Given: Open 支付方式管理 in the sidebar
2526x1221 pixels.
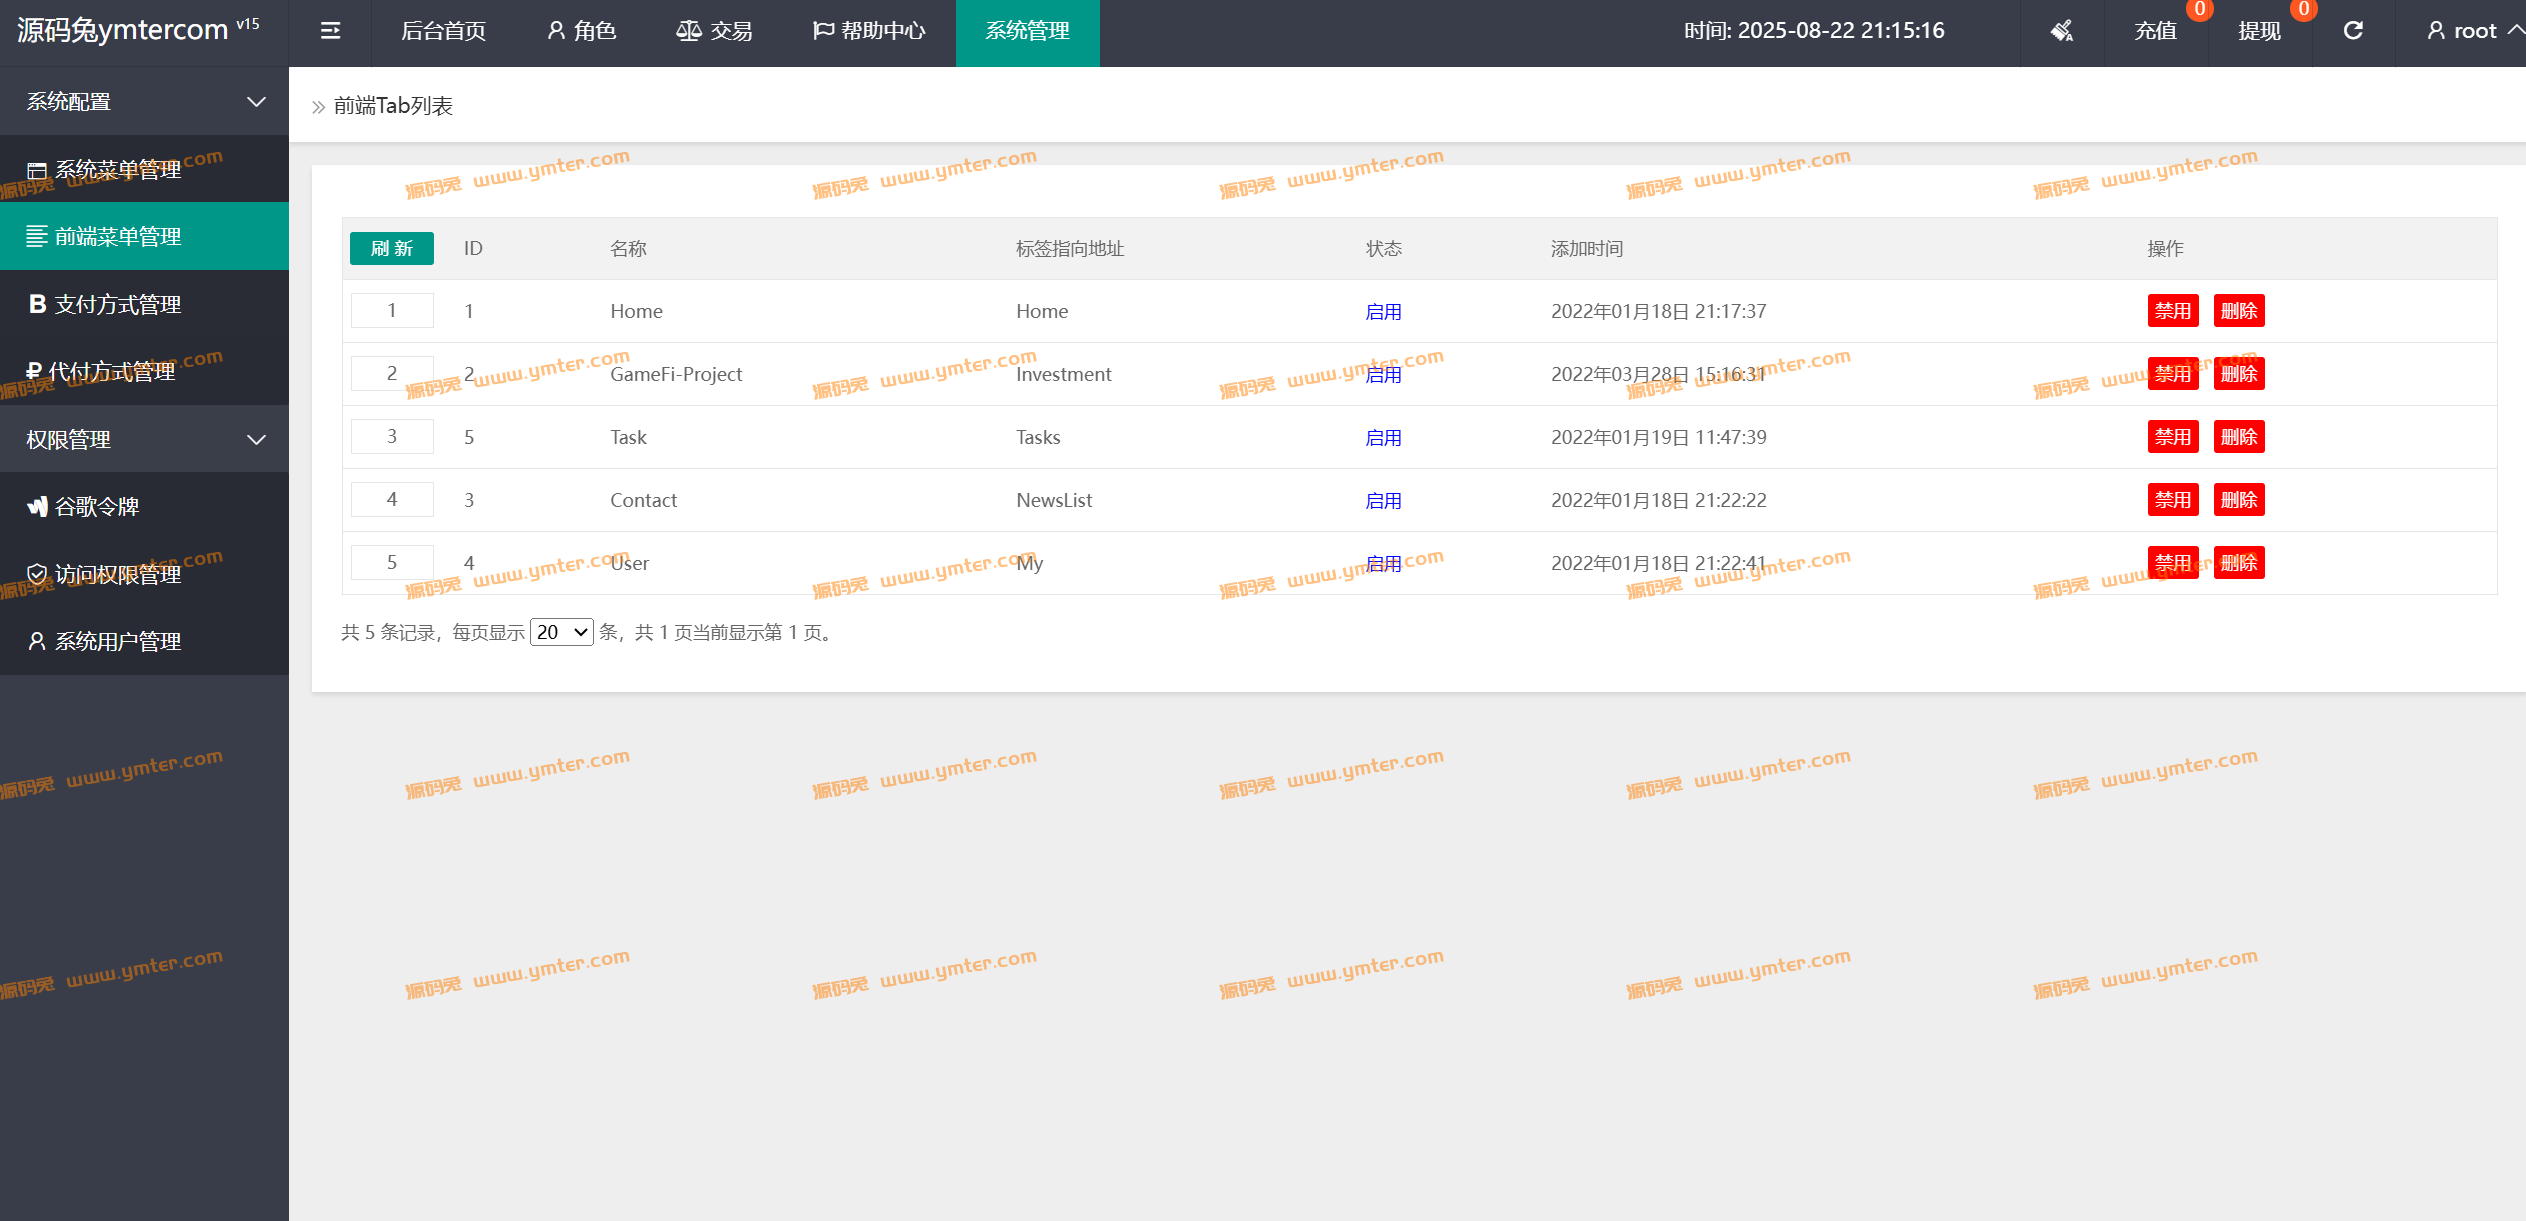Looking at the screenshot, I should 144,304.
